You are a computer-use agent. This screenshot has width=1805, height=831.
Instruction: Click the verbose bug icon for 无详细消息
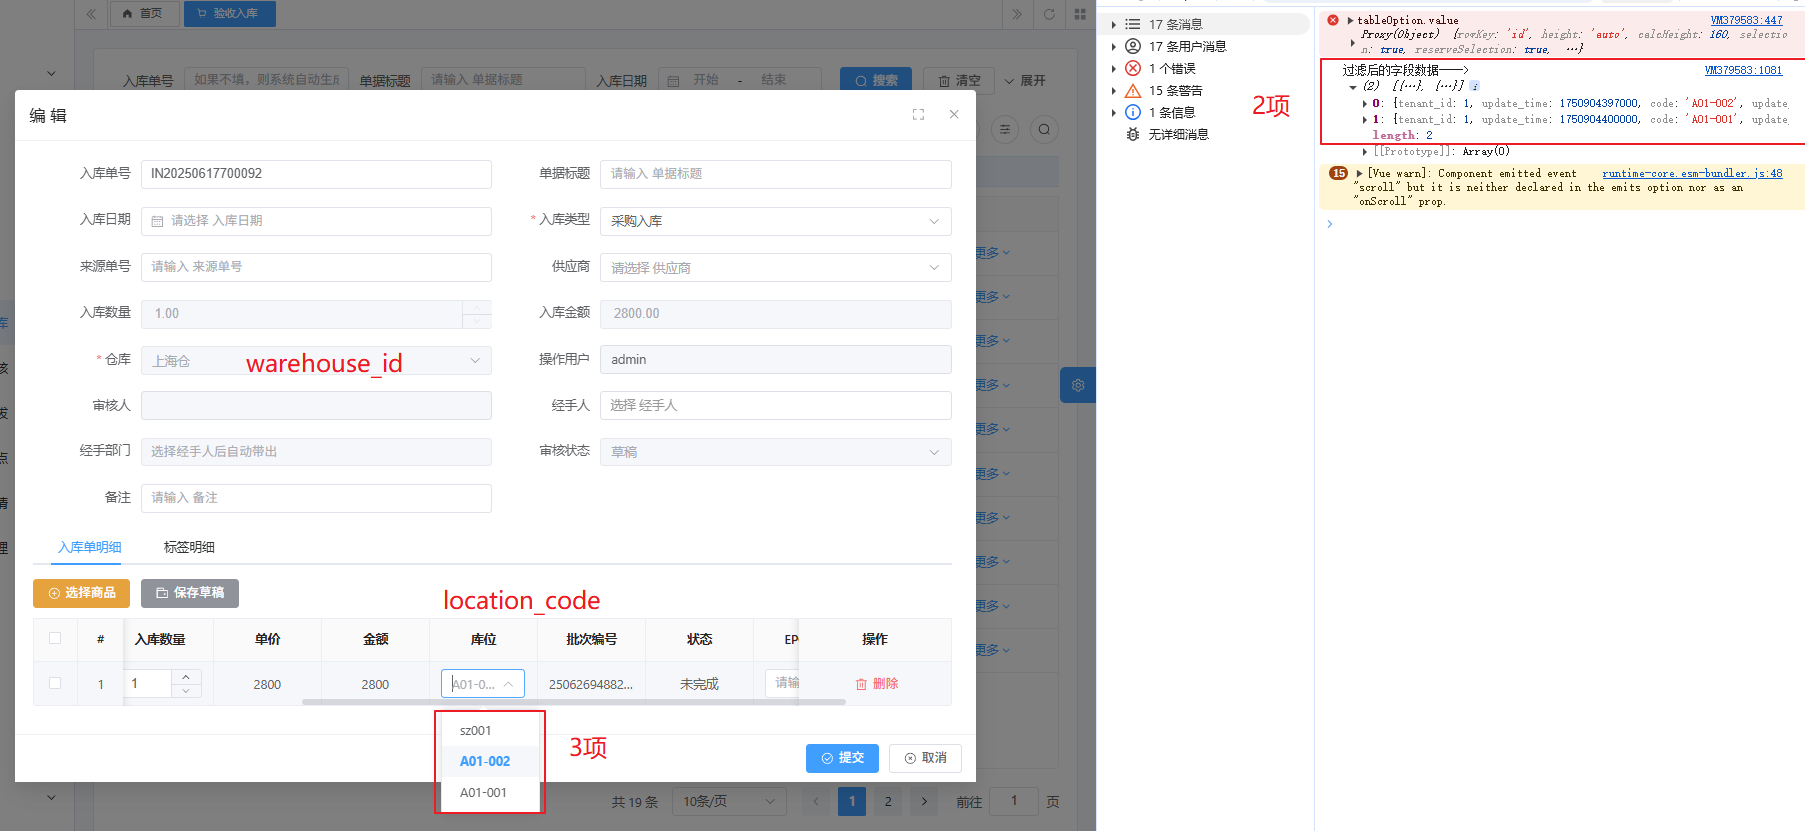[1133, 134]
